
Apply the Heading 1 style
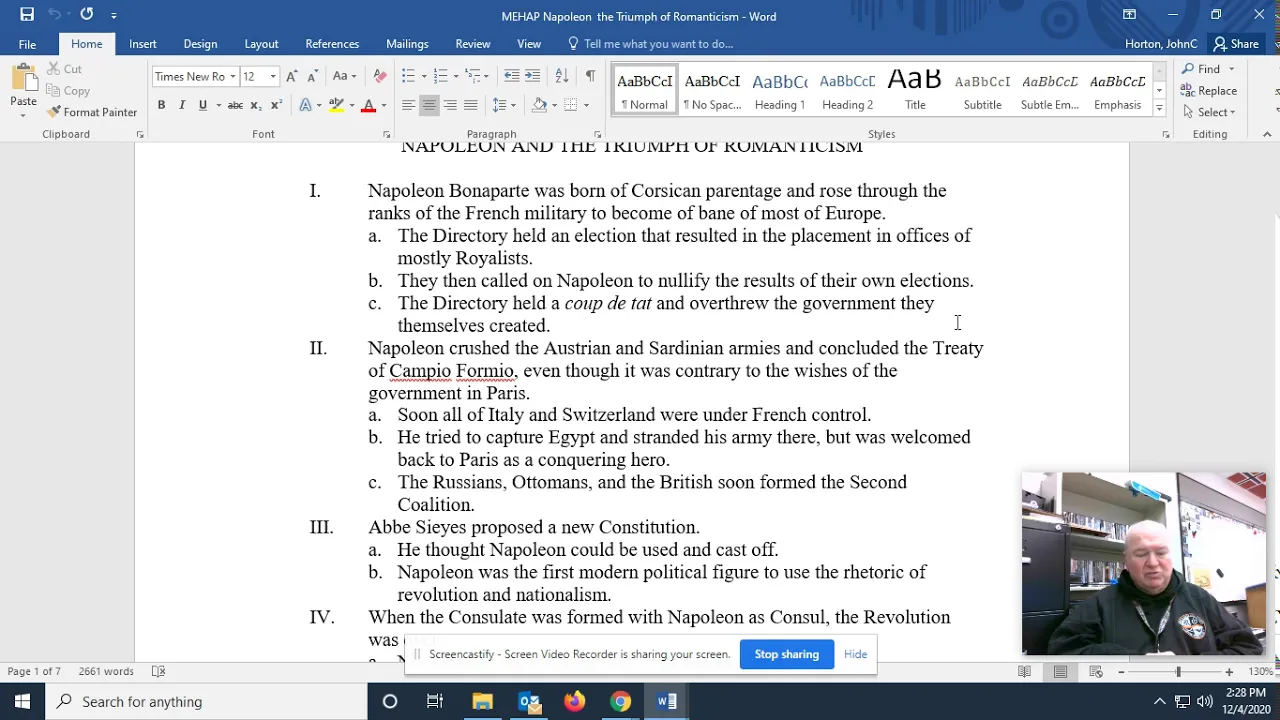780,91
